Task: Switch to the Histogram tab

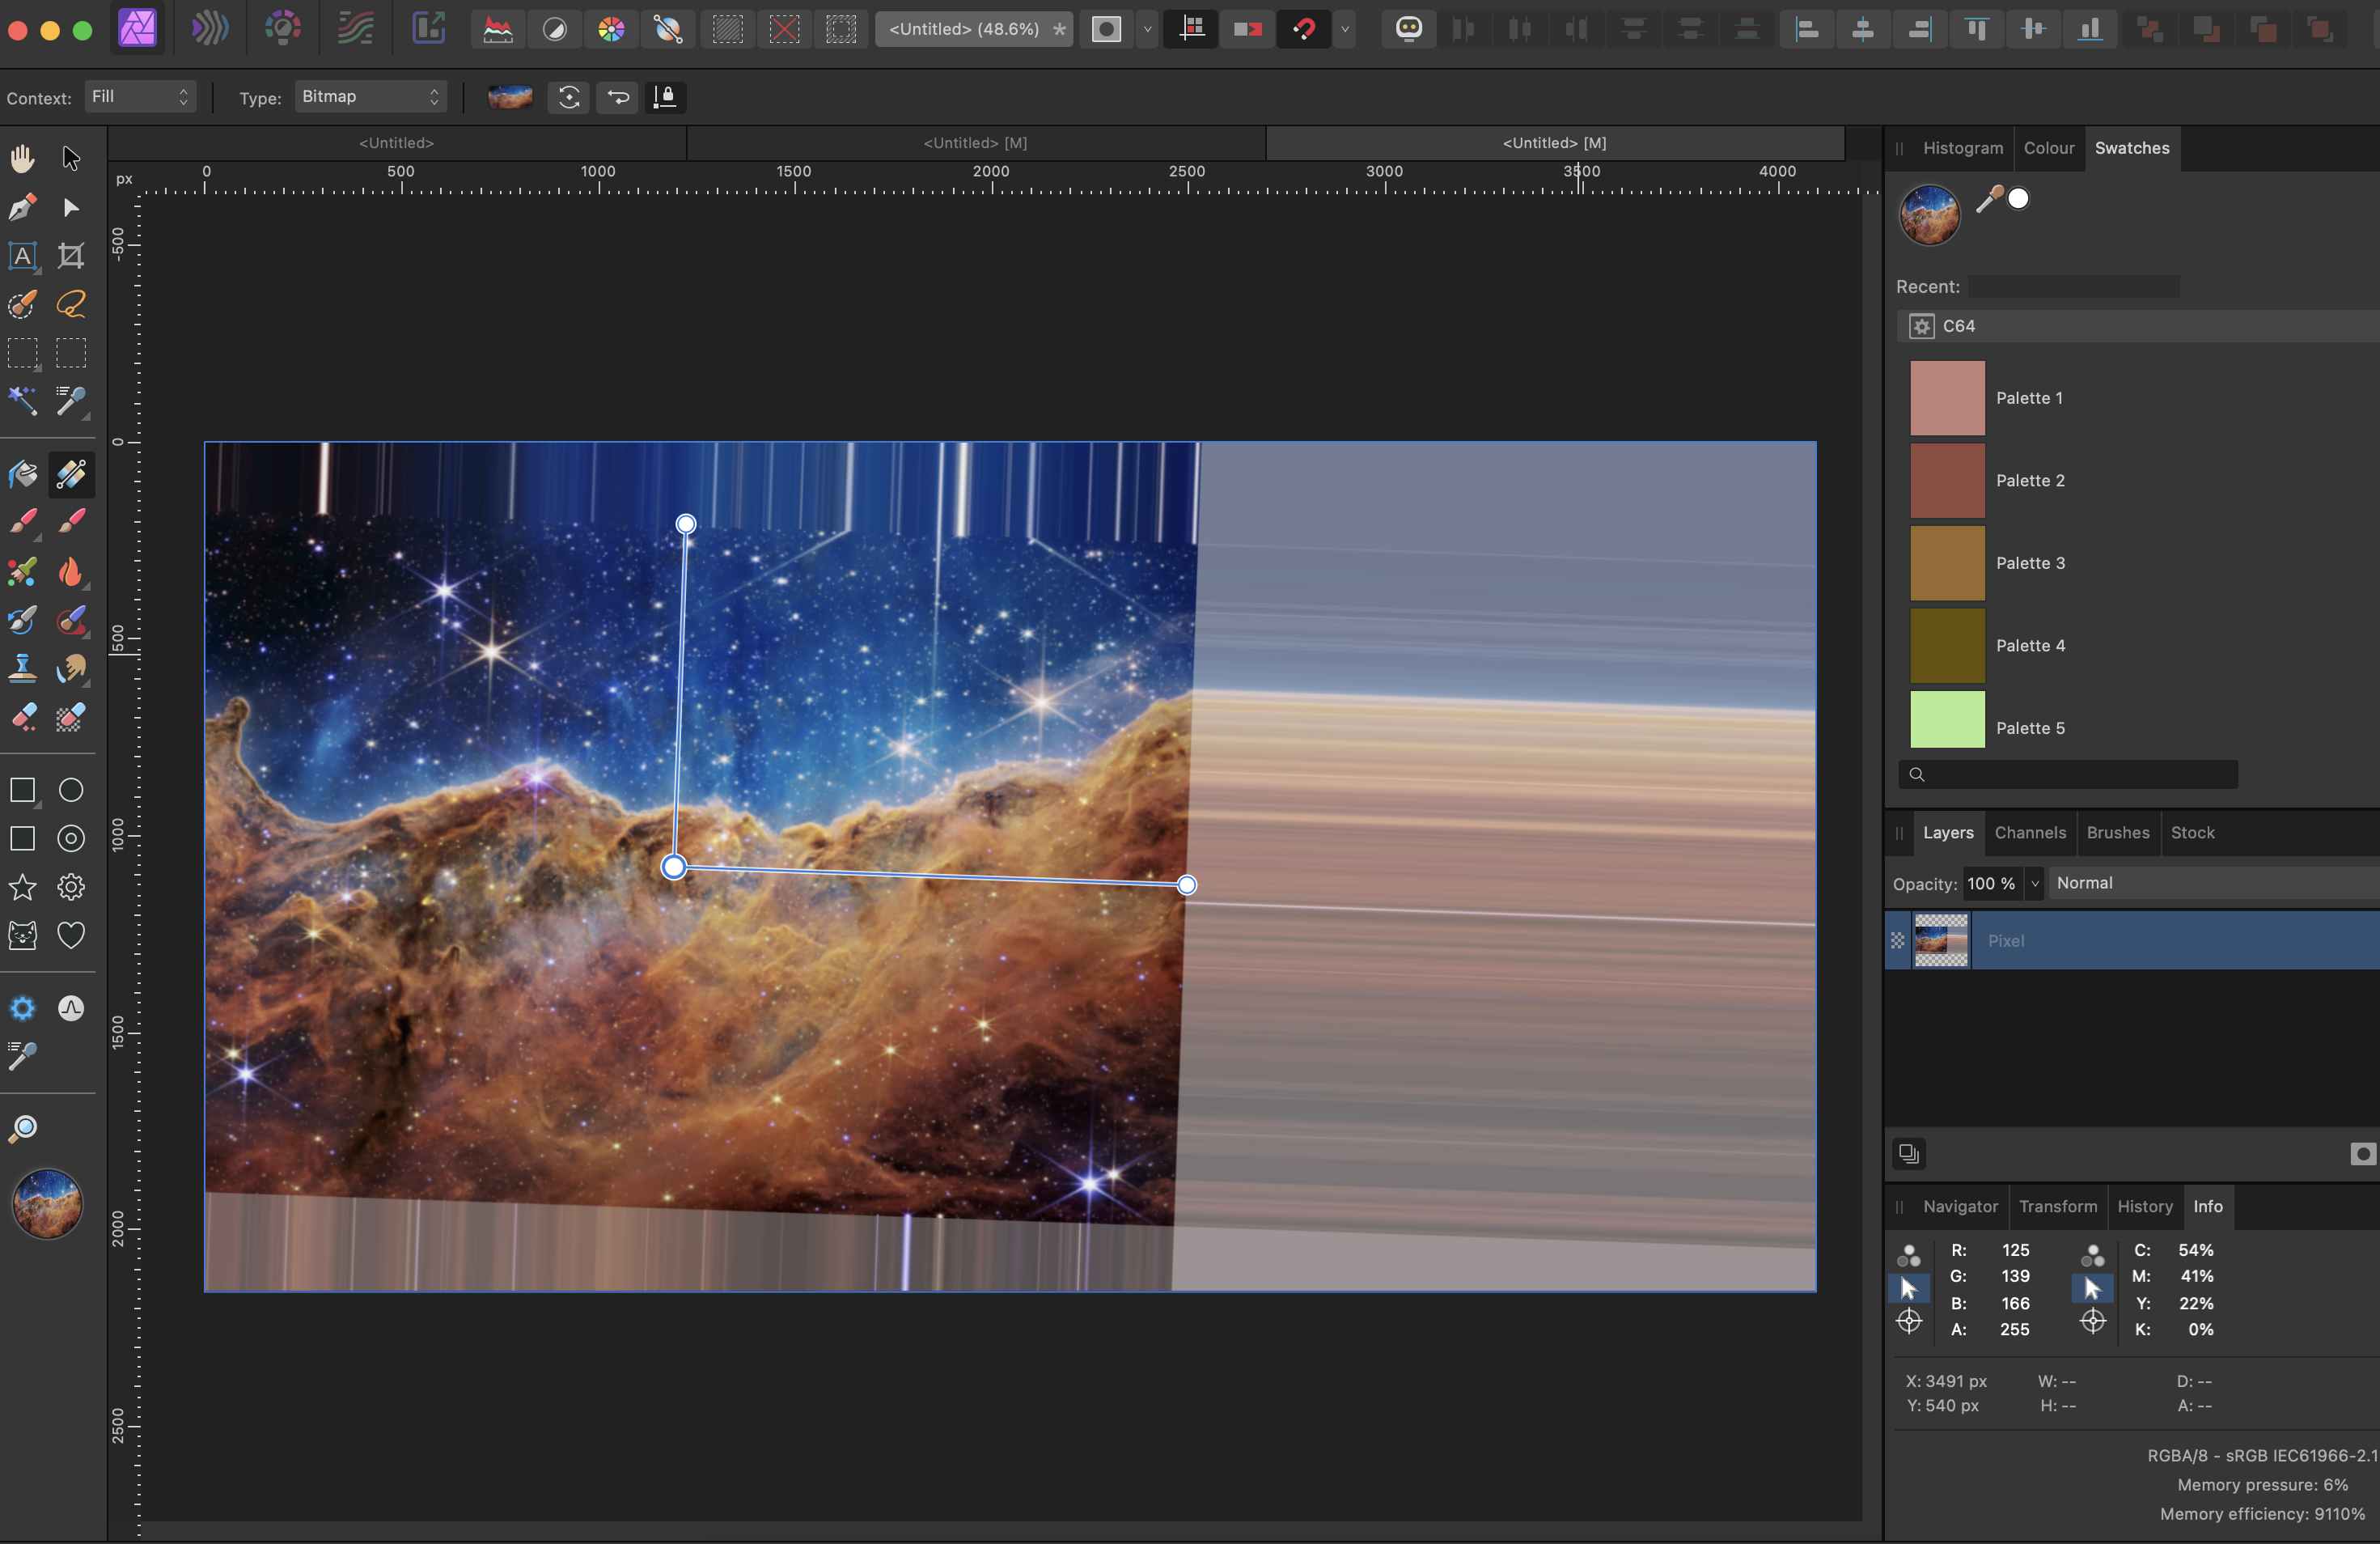Action: [x=1962, y=148]
